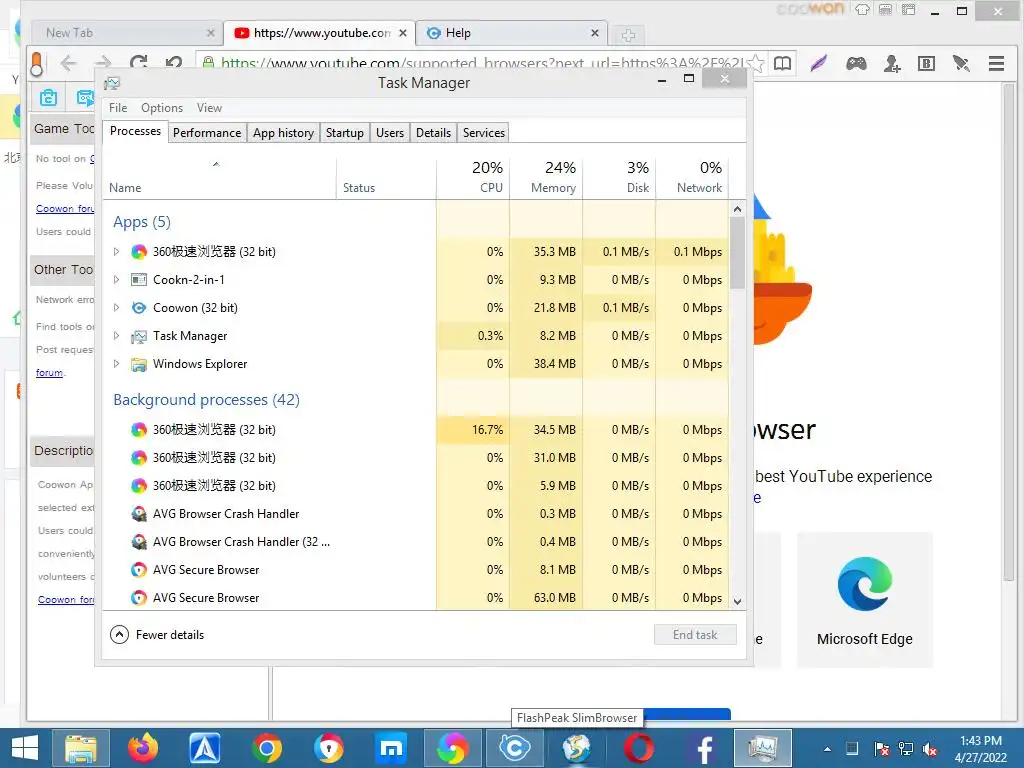The image size is (1024, 768).
Task: Sort processes by CPU column
Action: (473, 178)
